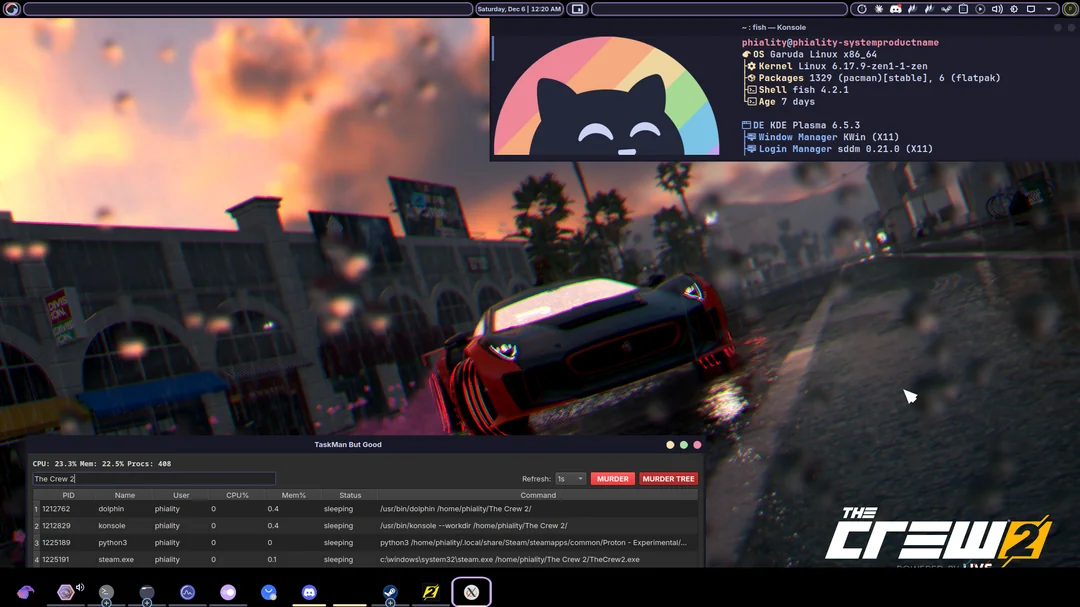Open the blue shopping bag store icon
The width and height of the screenshot is (1080, 607).
[x=269, y=593]
